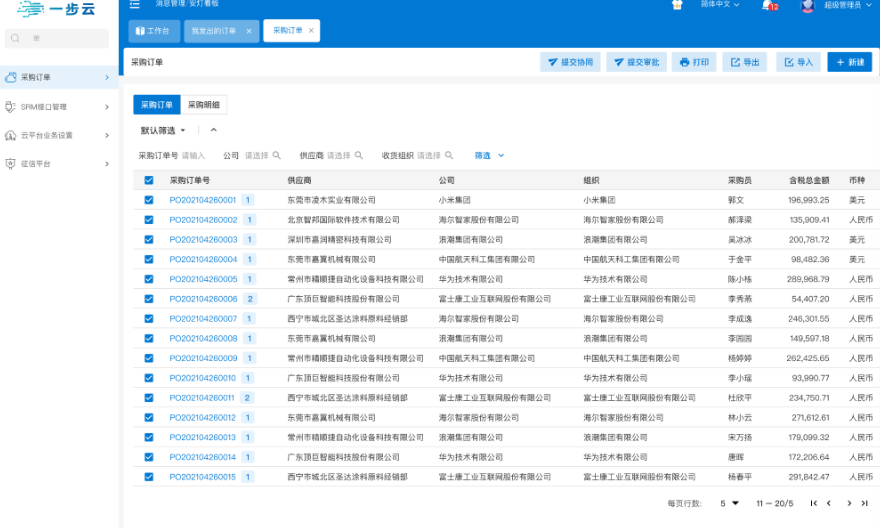Screen dimensions: 880x528
Task: Click the hamburger menu icon in top bar
Action: tap(134, 5)
